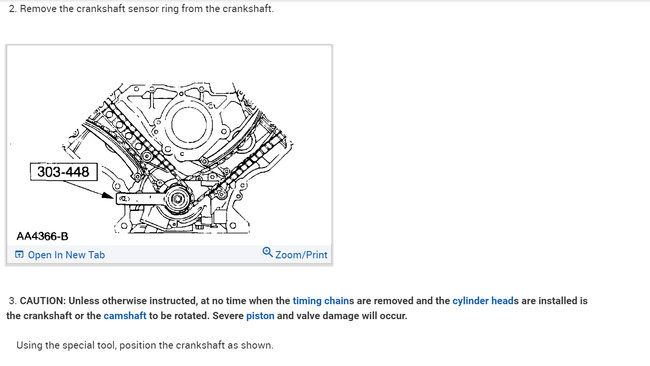Click the magnifier Zoom/Print icon
The height and width of the screenshot is (366, 650).
click(x=267, y=252)
